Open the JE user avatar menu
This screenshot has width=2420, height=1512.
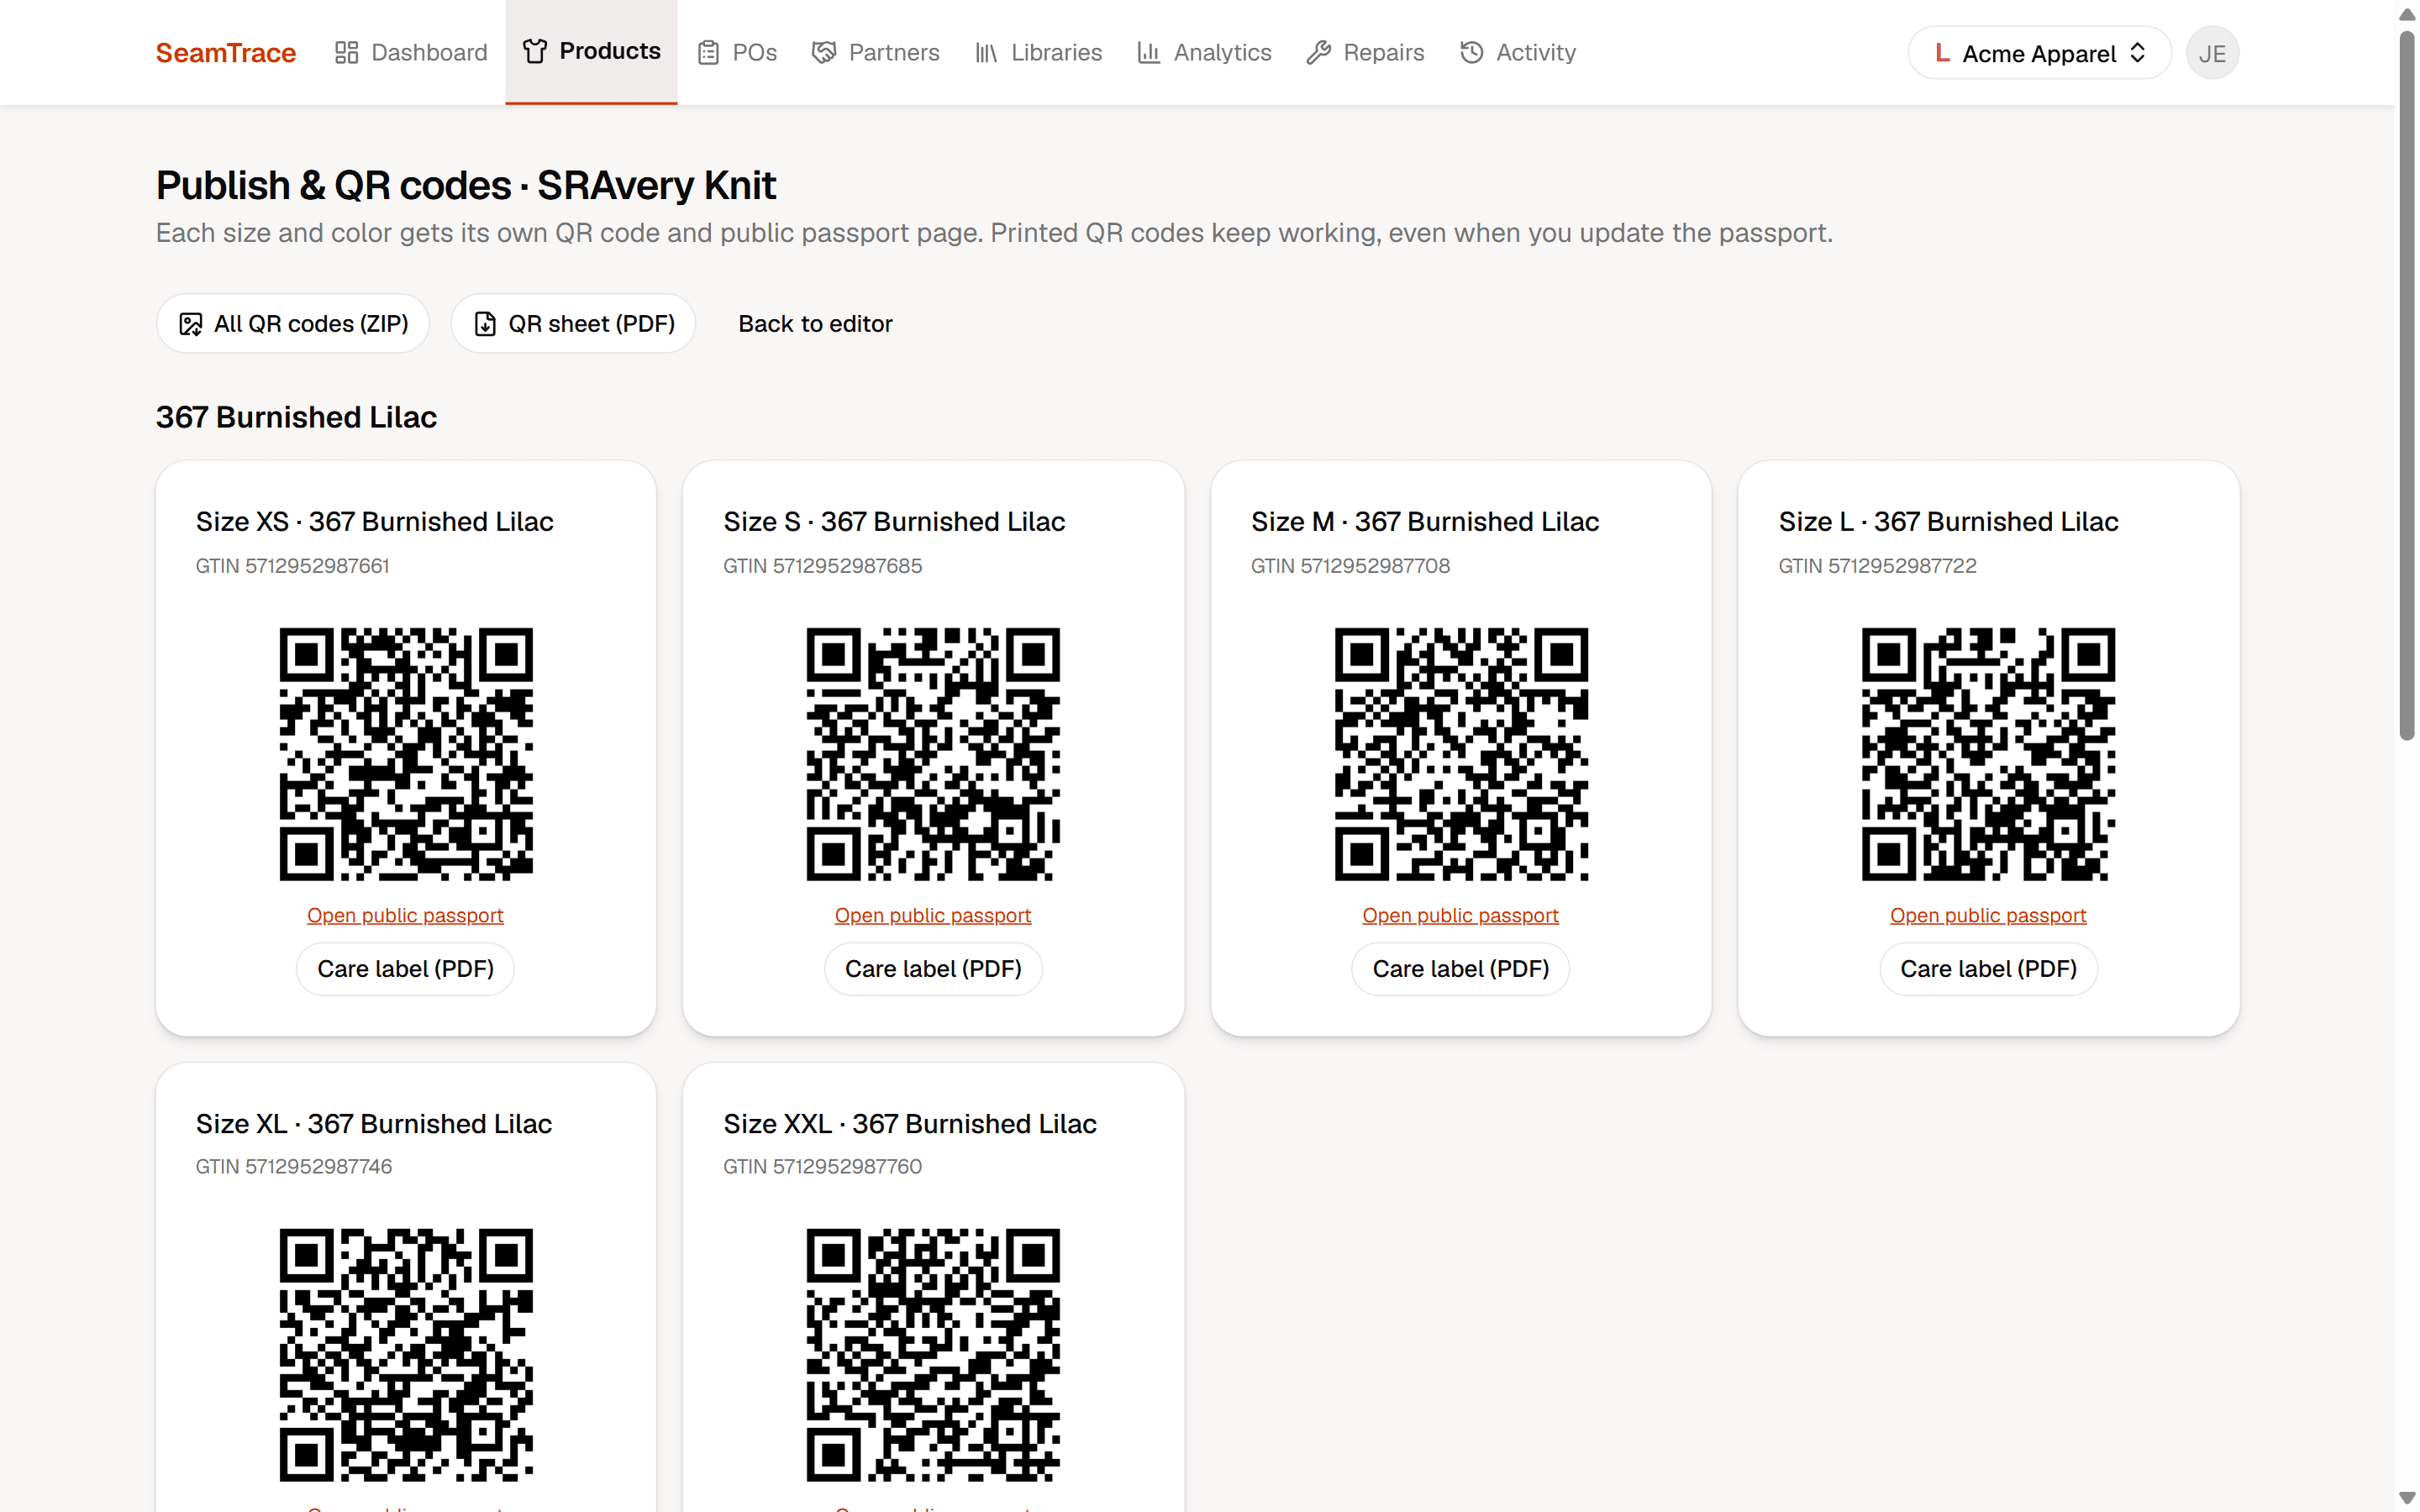(2212, 53)
